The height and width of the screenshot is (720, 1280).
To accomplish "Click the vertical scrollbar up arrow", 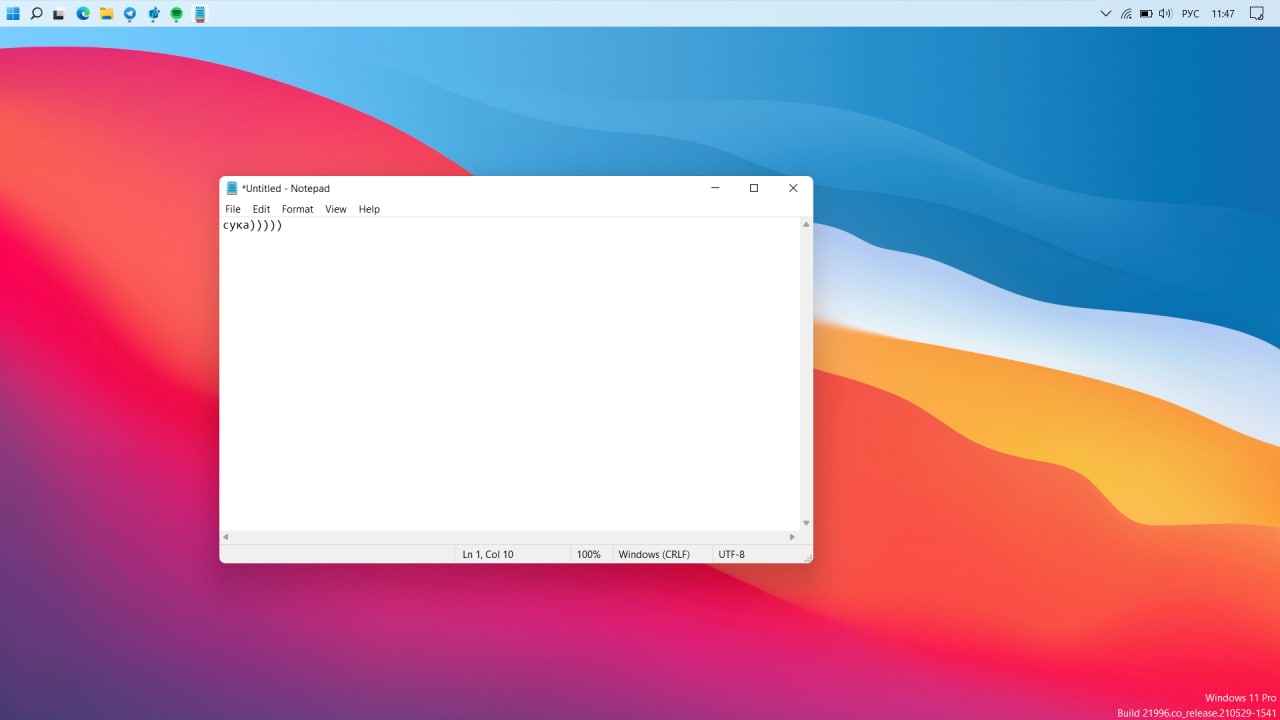I will pyautogui.click(x=806, y=224).
